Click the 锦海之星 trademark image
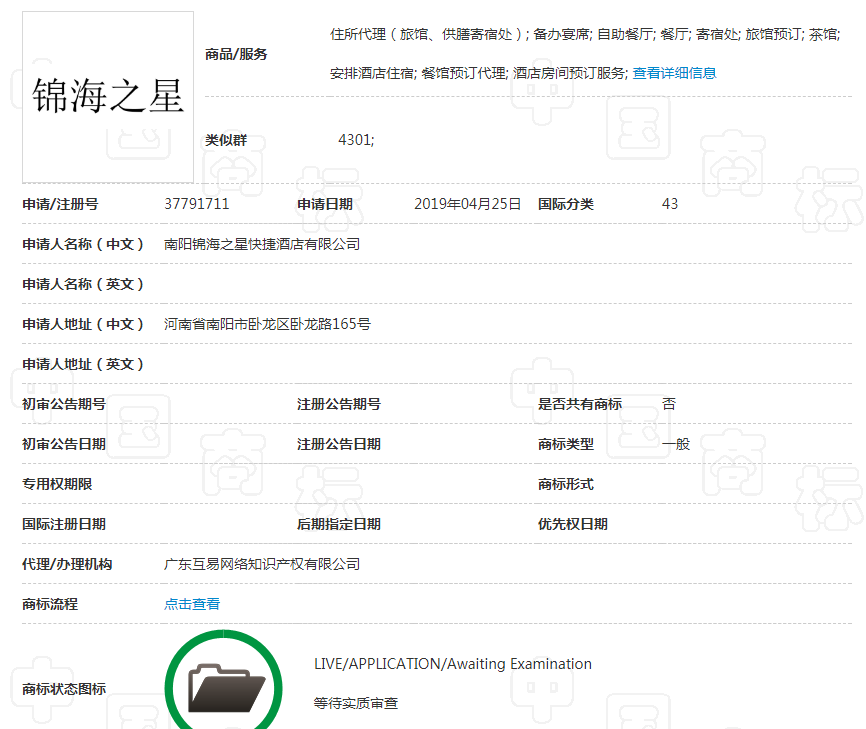 coord(108,97)
